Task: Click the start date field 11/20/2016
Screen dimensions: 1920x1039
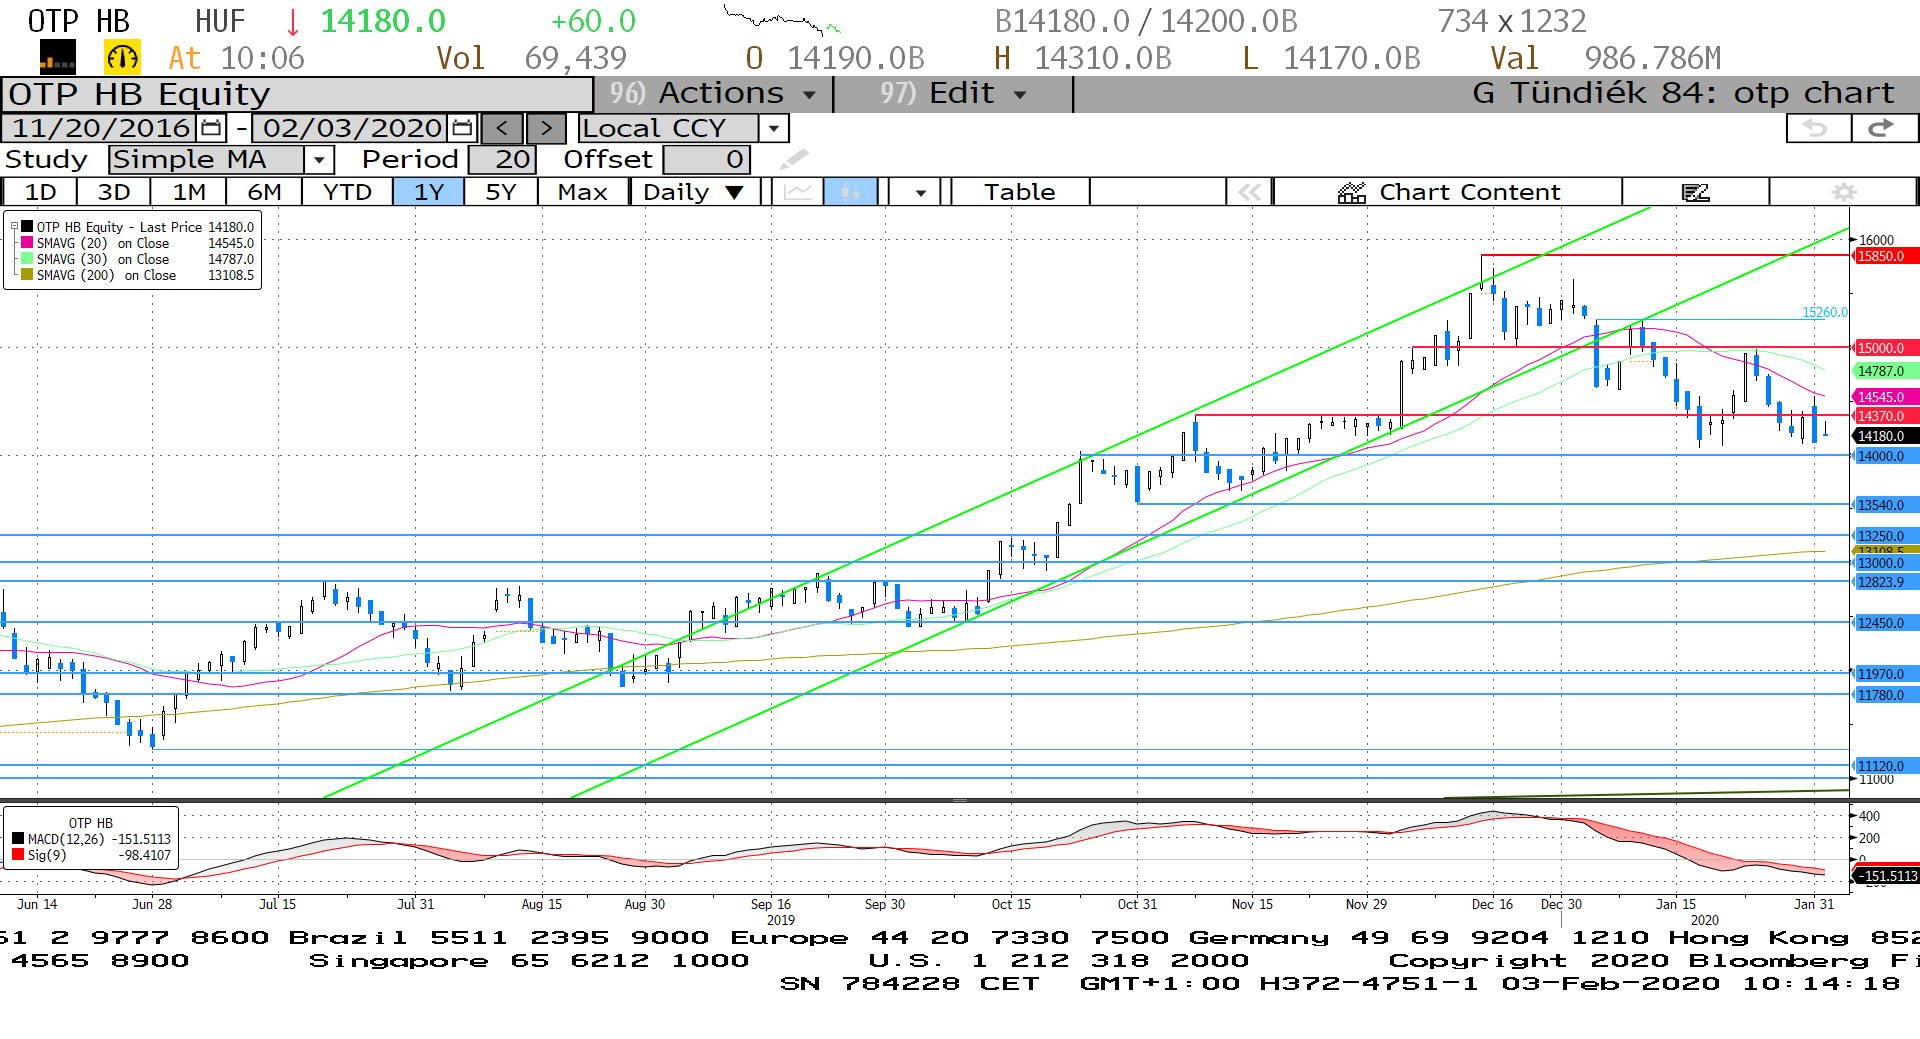Action: pyautogui.click(x=101, y=128)
